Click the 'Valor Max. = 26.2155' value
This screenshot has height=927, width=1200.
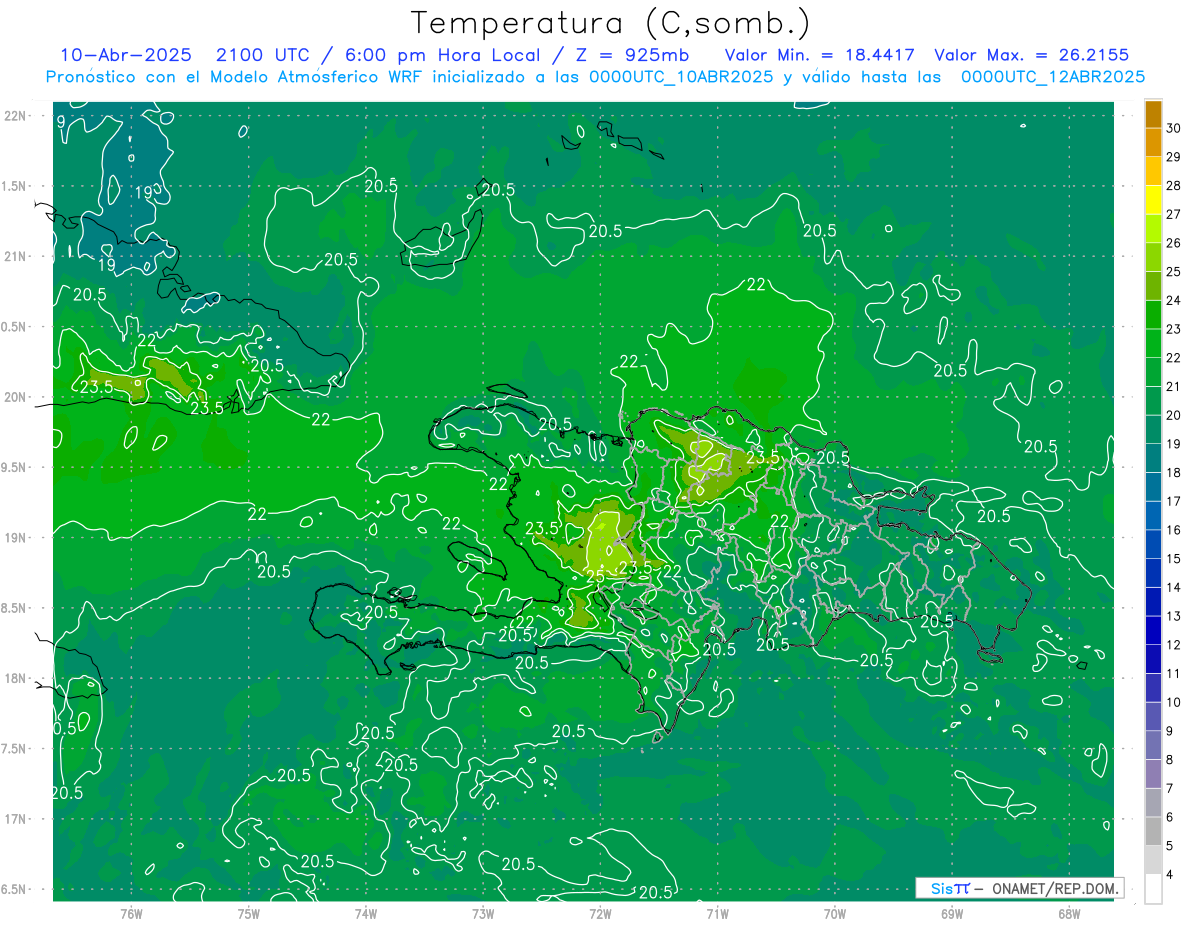(1031, 55)
